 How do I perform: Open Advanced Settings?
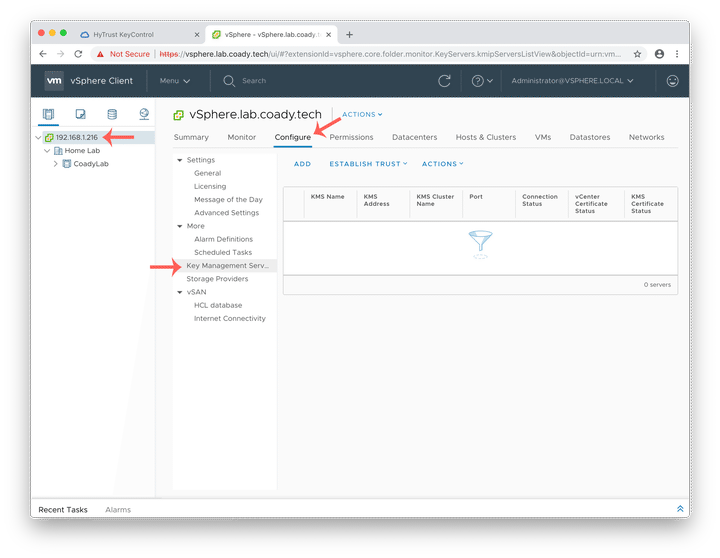[226, 213]
